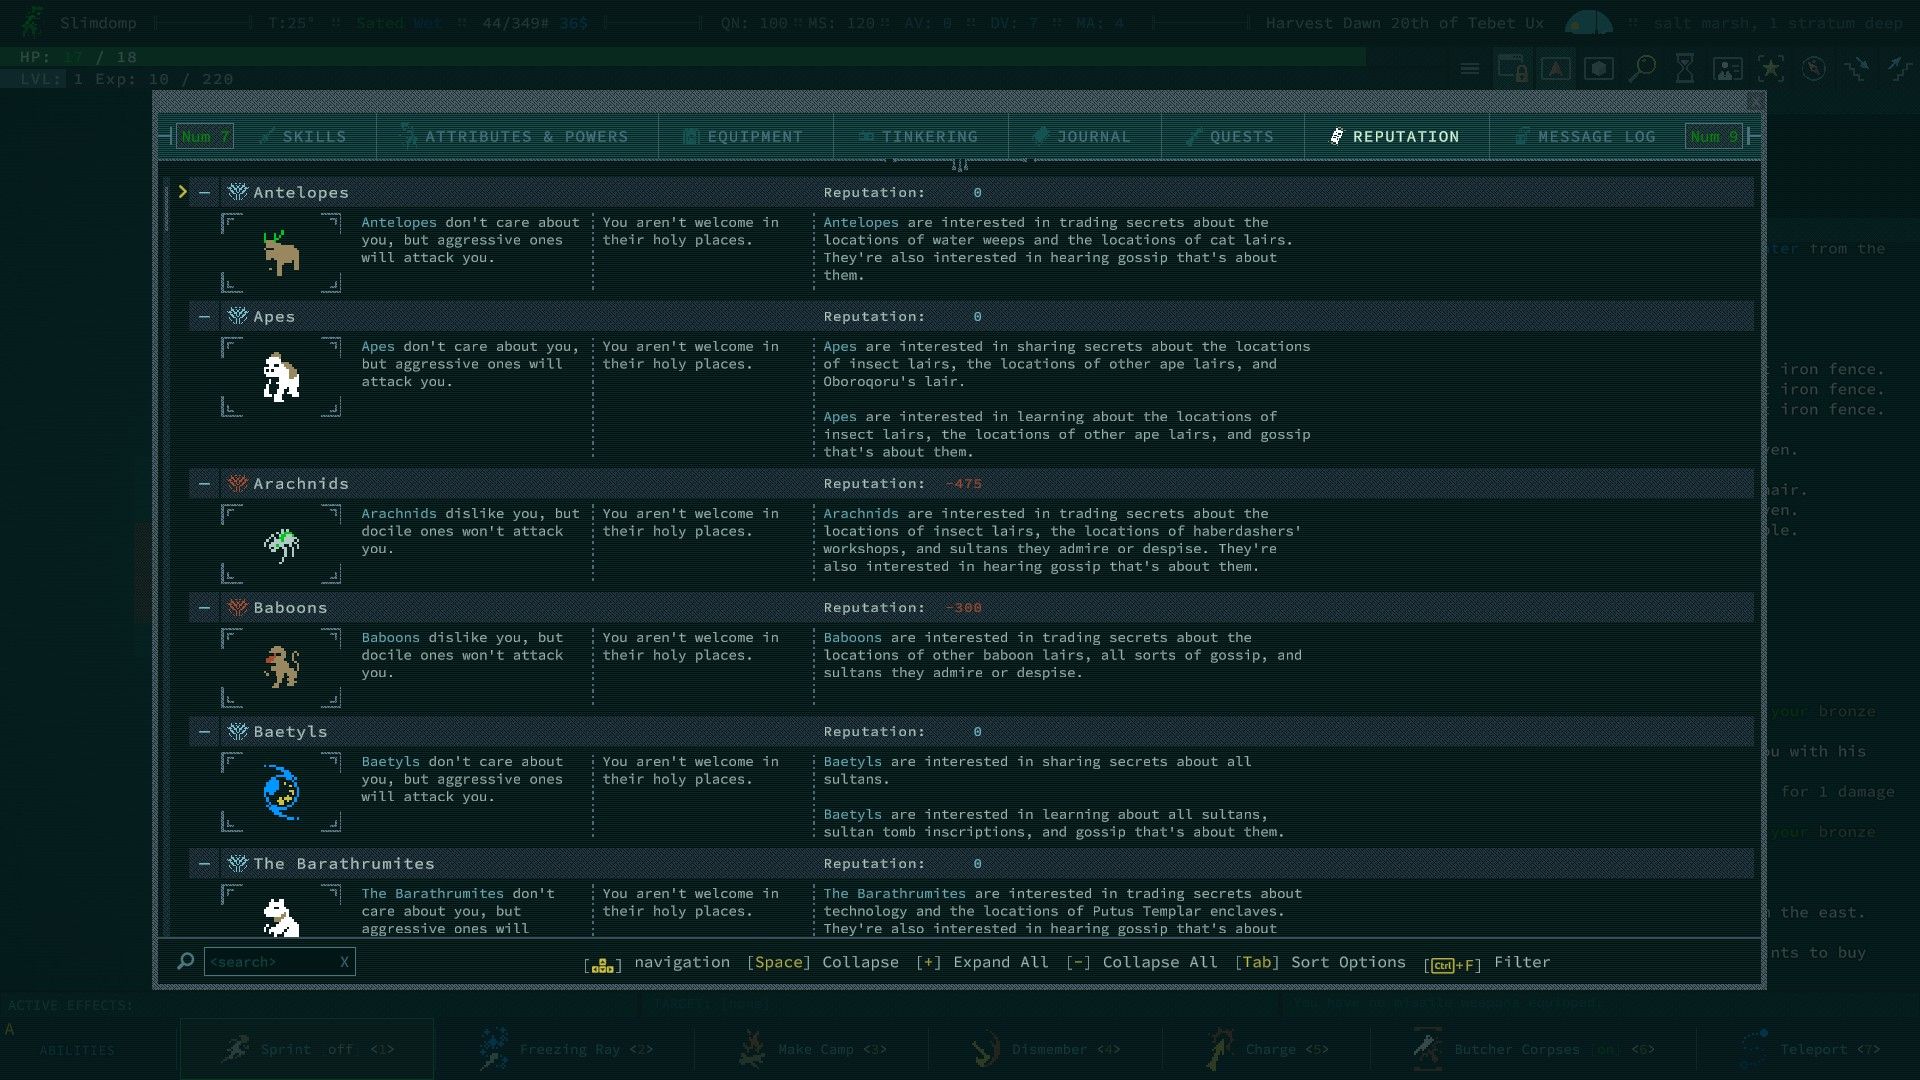
Task: Collapse the Antelopes reputation section
Action: click(x=203, y=192)
